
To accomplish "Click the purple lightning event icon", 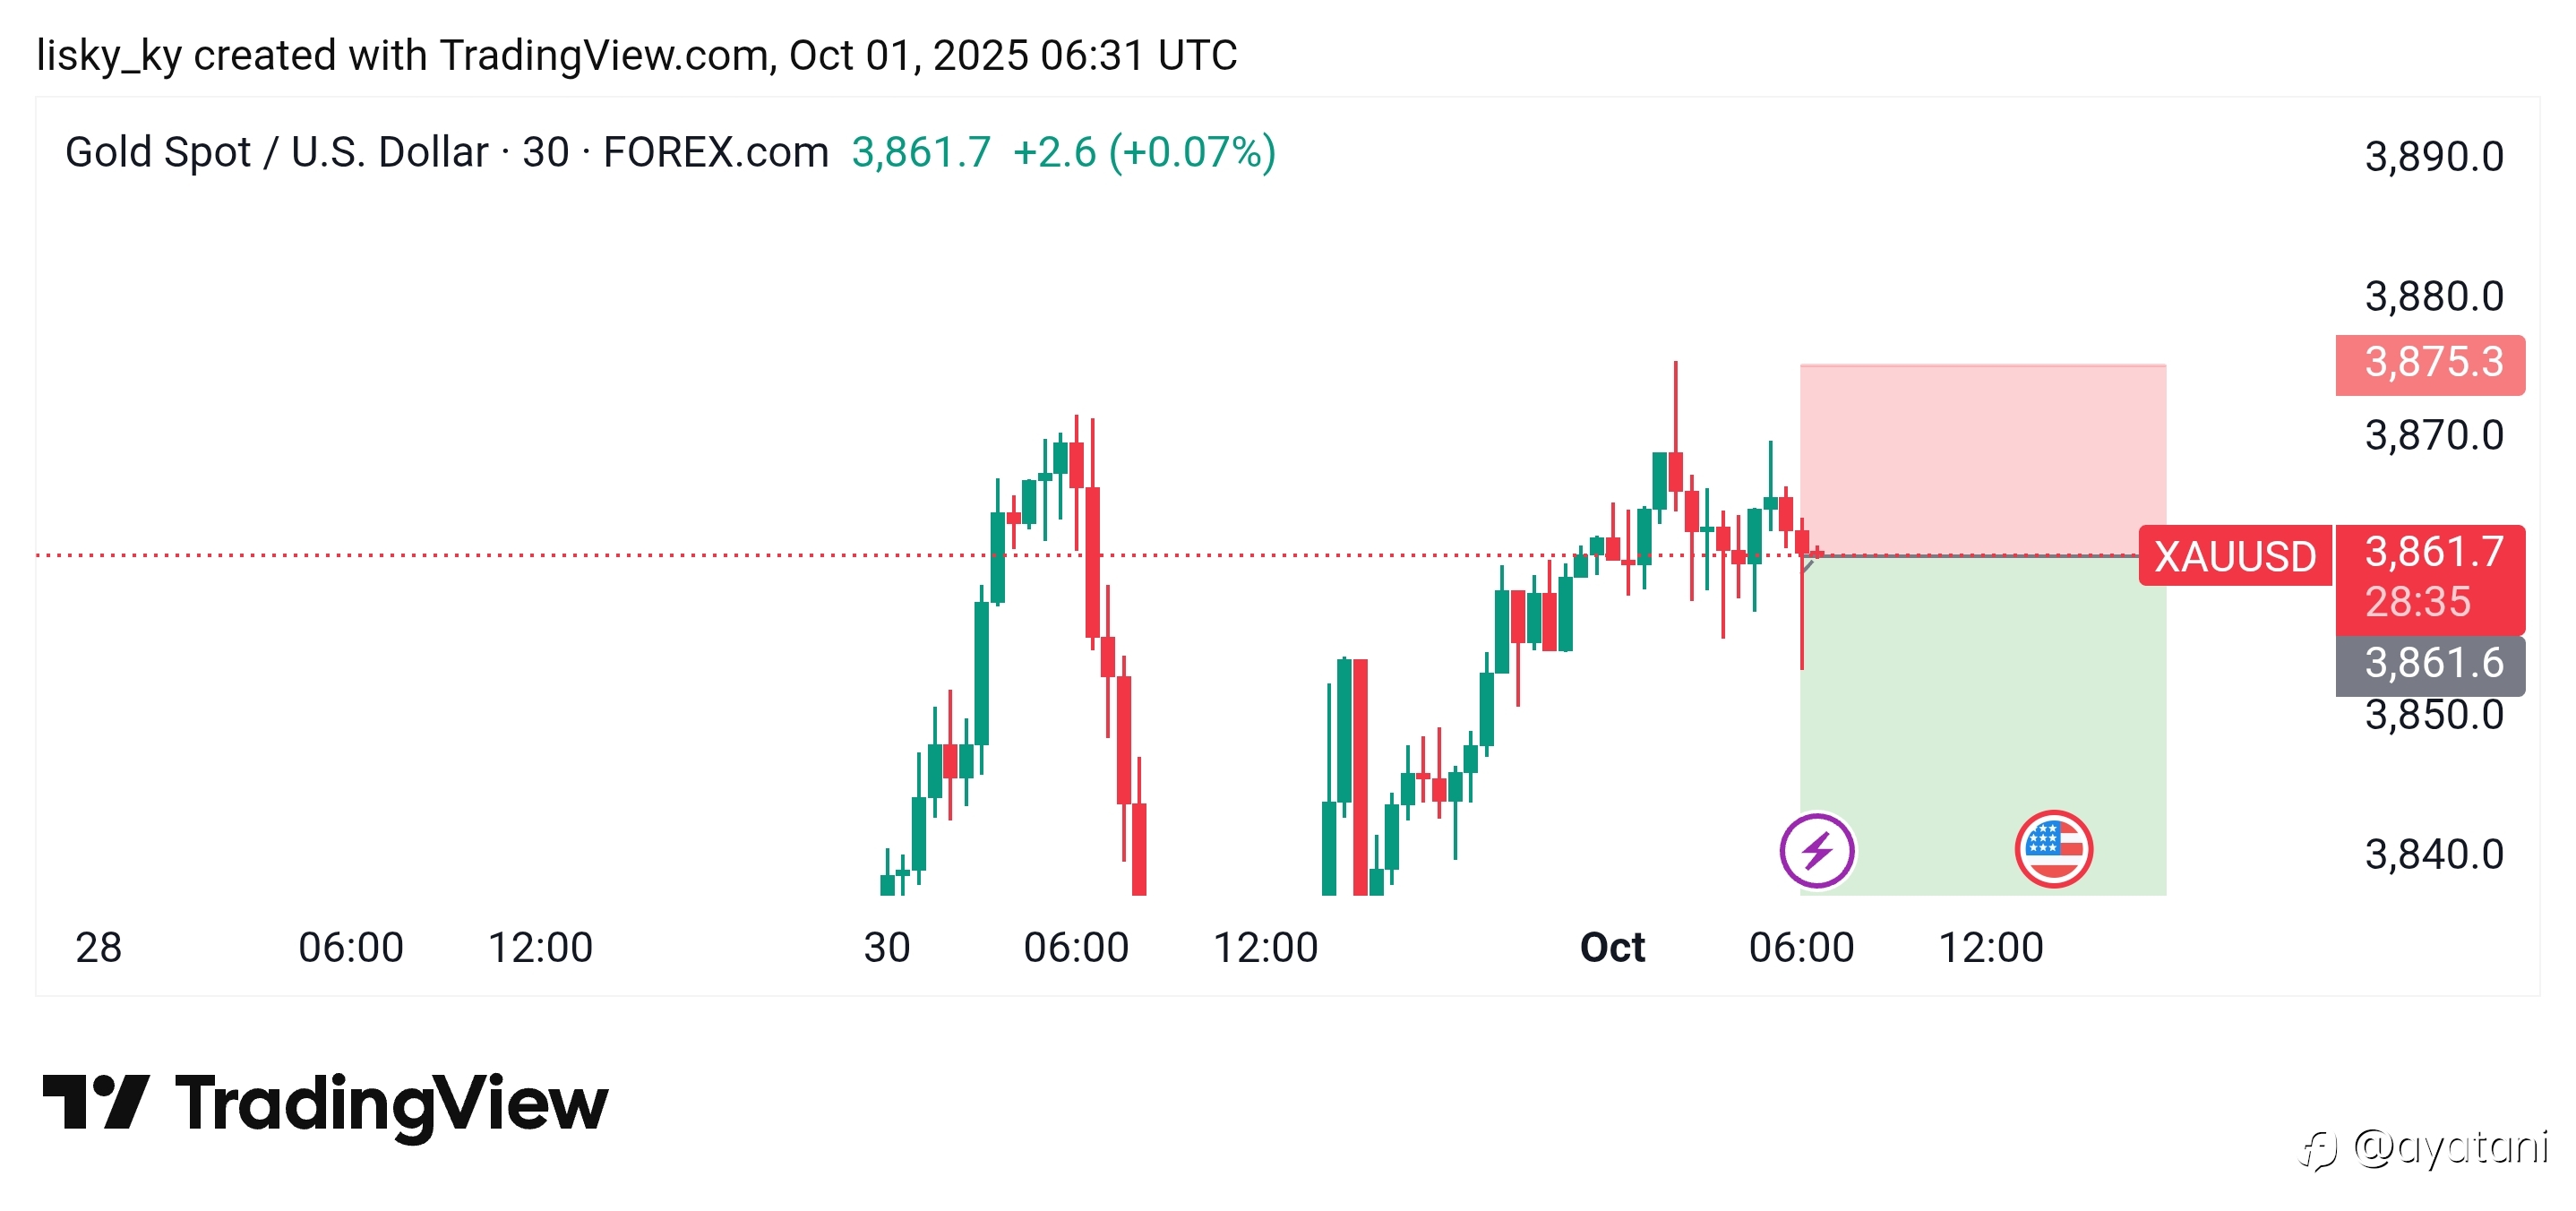I will 1816,851.
